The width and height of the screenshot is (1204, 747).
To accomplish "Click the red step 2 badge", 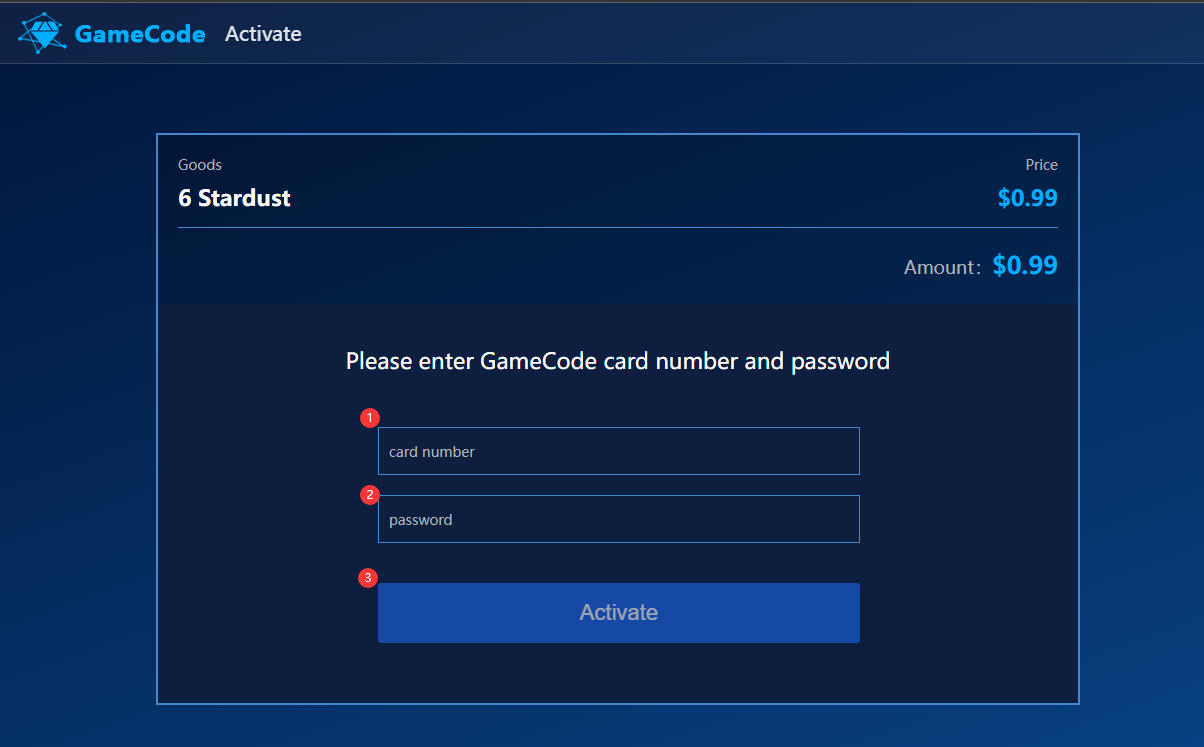I will pos(370,494).
